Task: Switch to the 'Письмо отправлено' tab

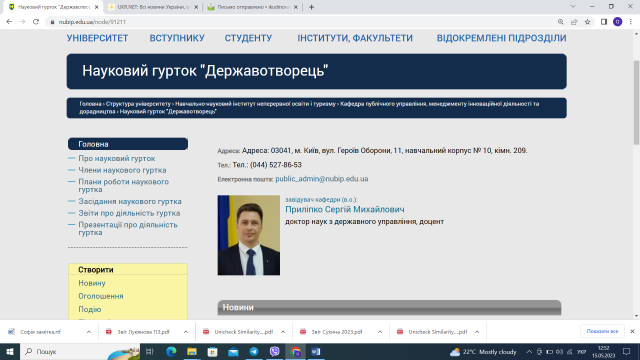Action: [253, 7]
